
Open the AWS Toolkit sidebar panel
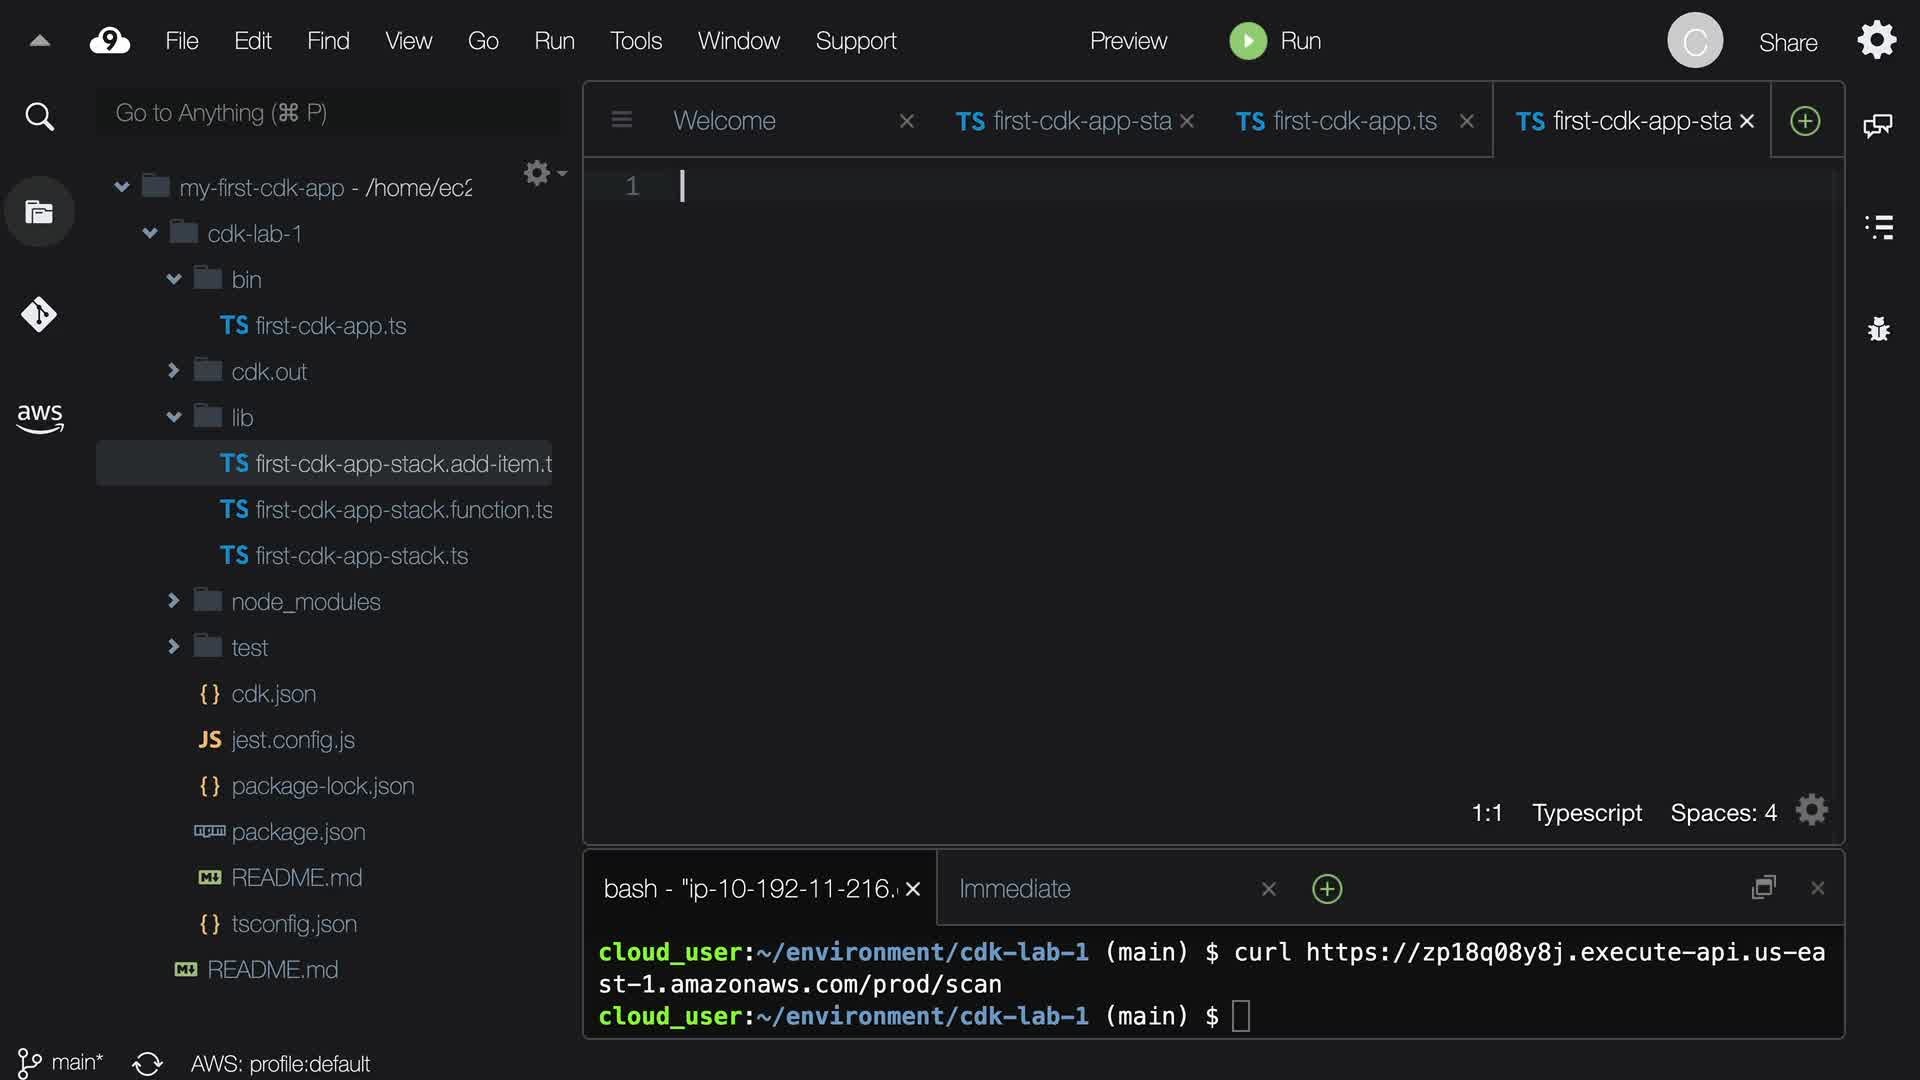pyautogui.click(x=39, y=417)
